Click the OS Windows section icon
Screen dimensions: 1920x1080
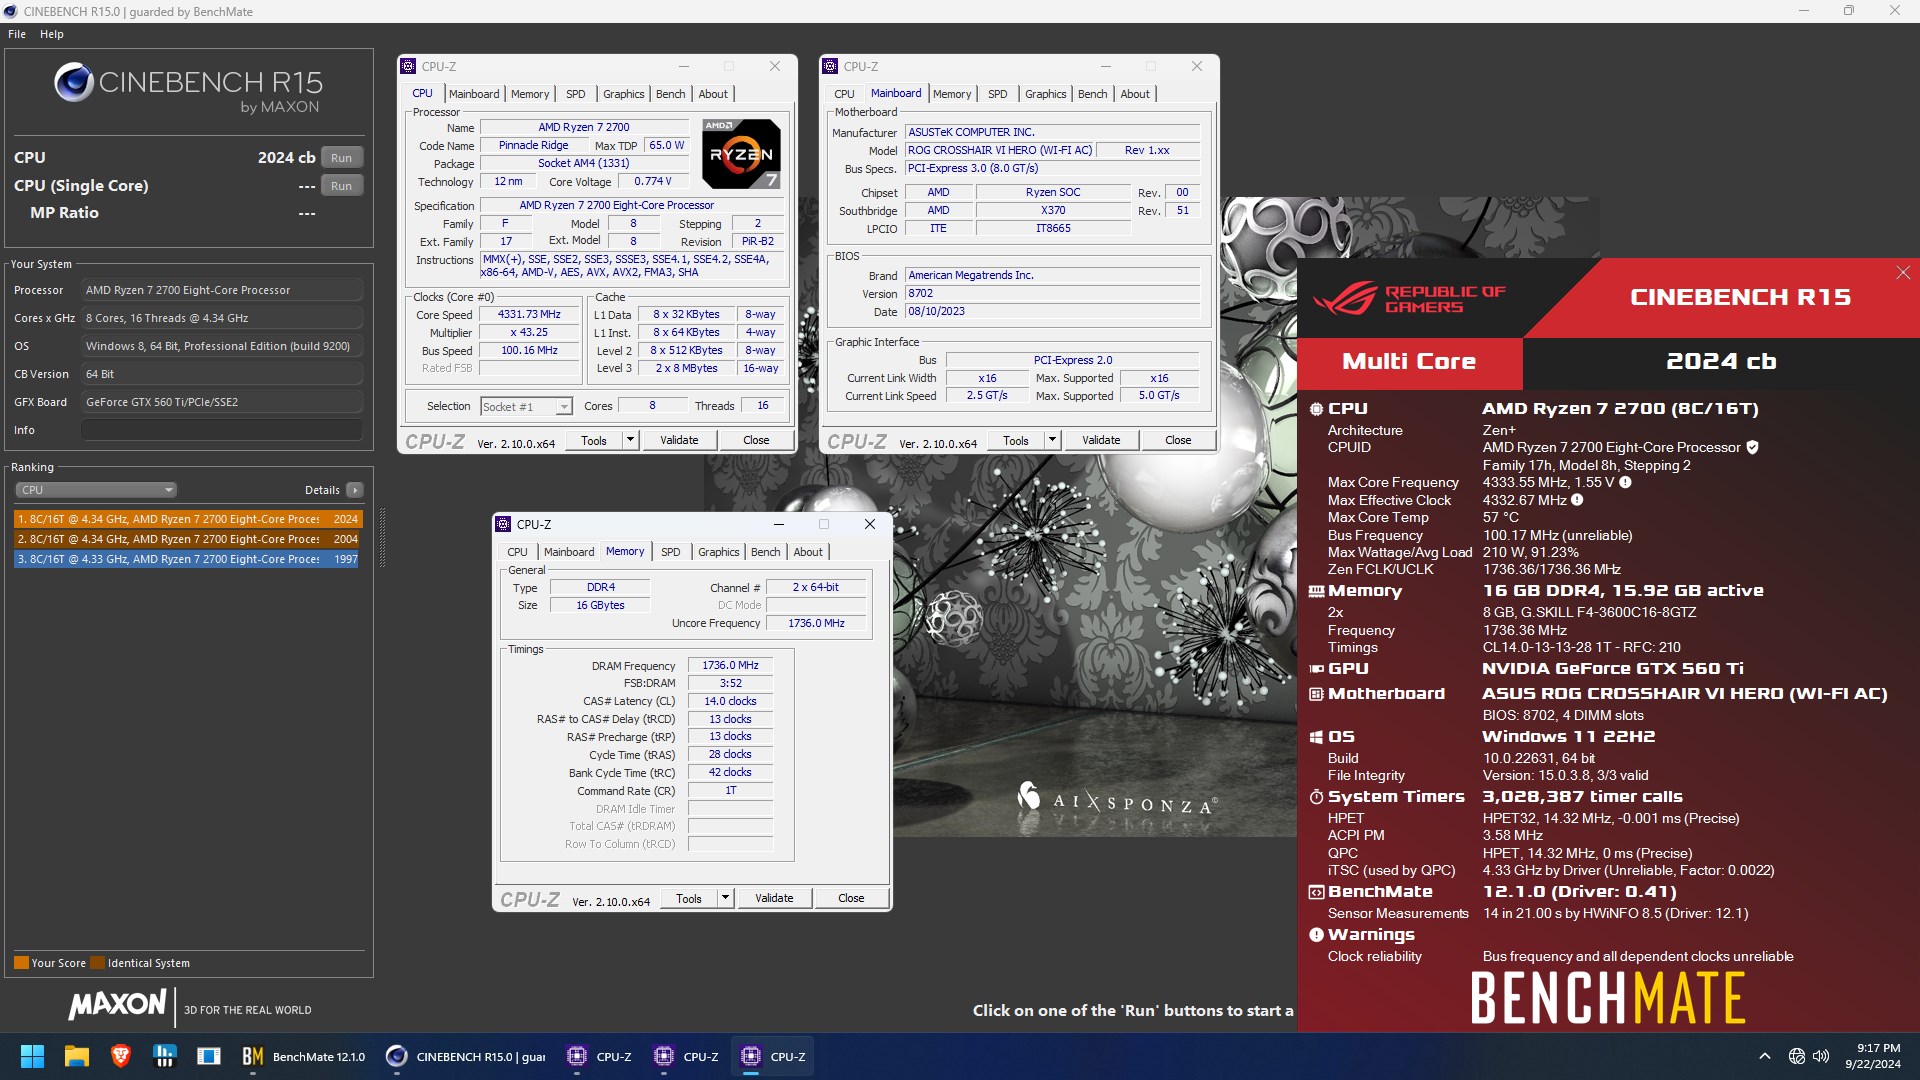(1316, 737)
